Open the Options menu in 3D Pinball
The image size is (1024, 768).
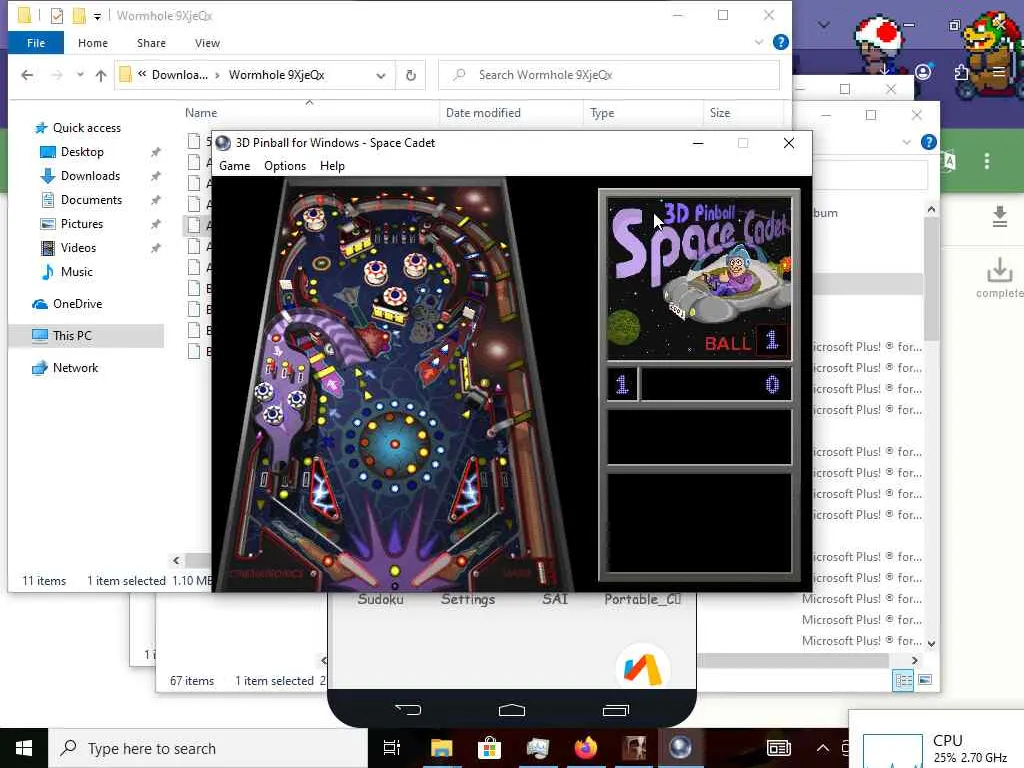coord(285,166)
